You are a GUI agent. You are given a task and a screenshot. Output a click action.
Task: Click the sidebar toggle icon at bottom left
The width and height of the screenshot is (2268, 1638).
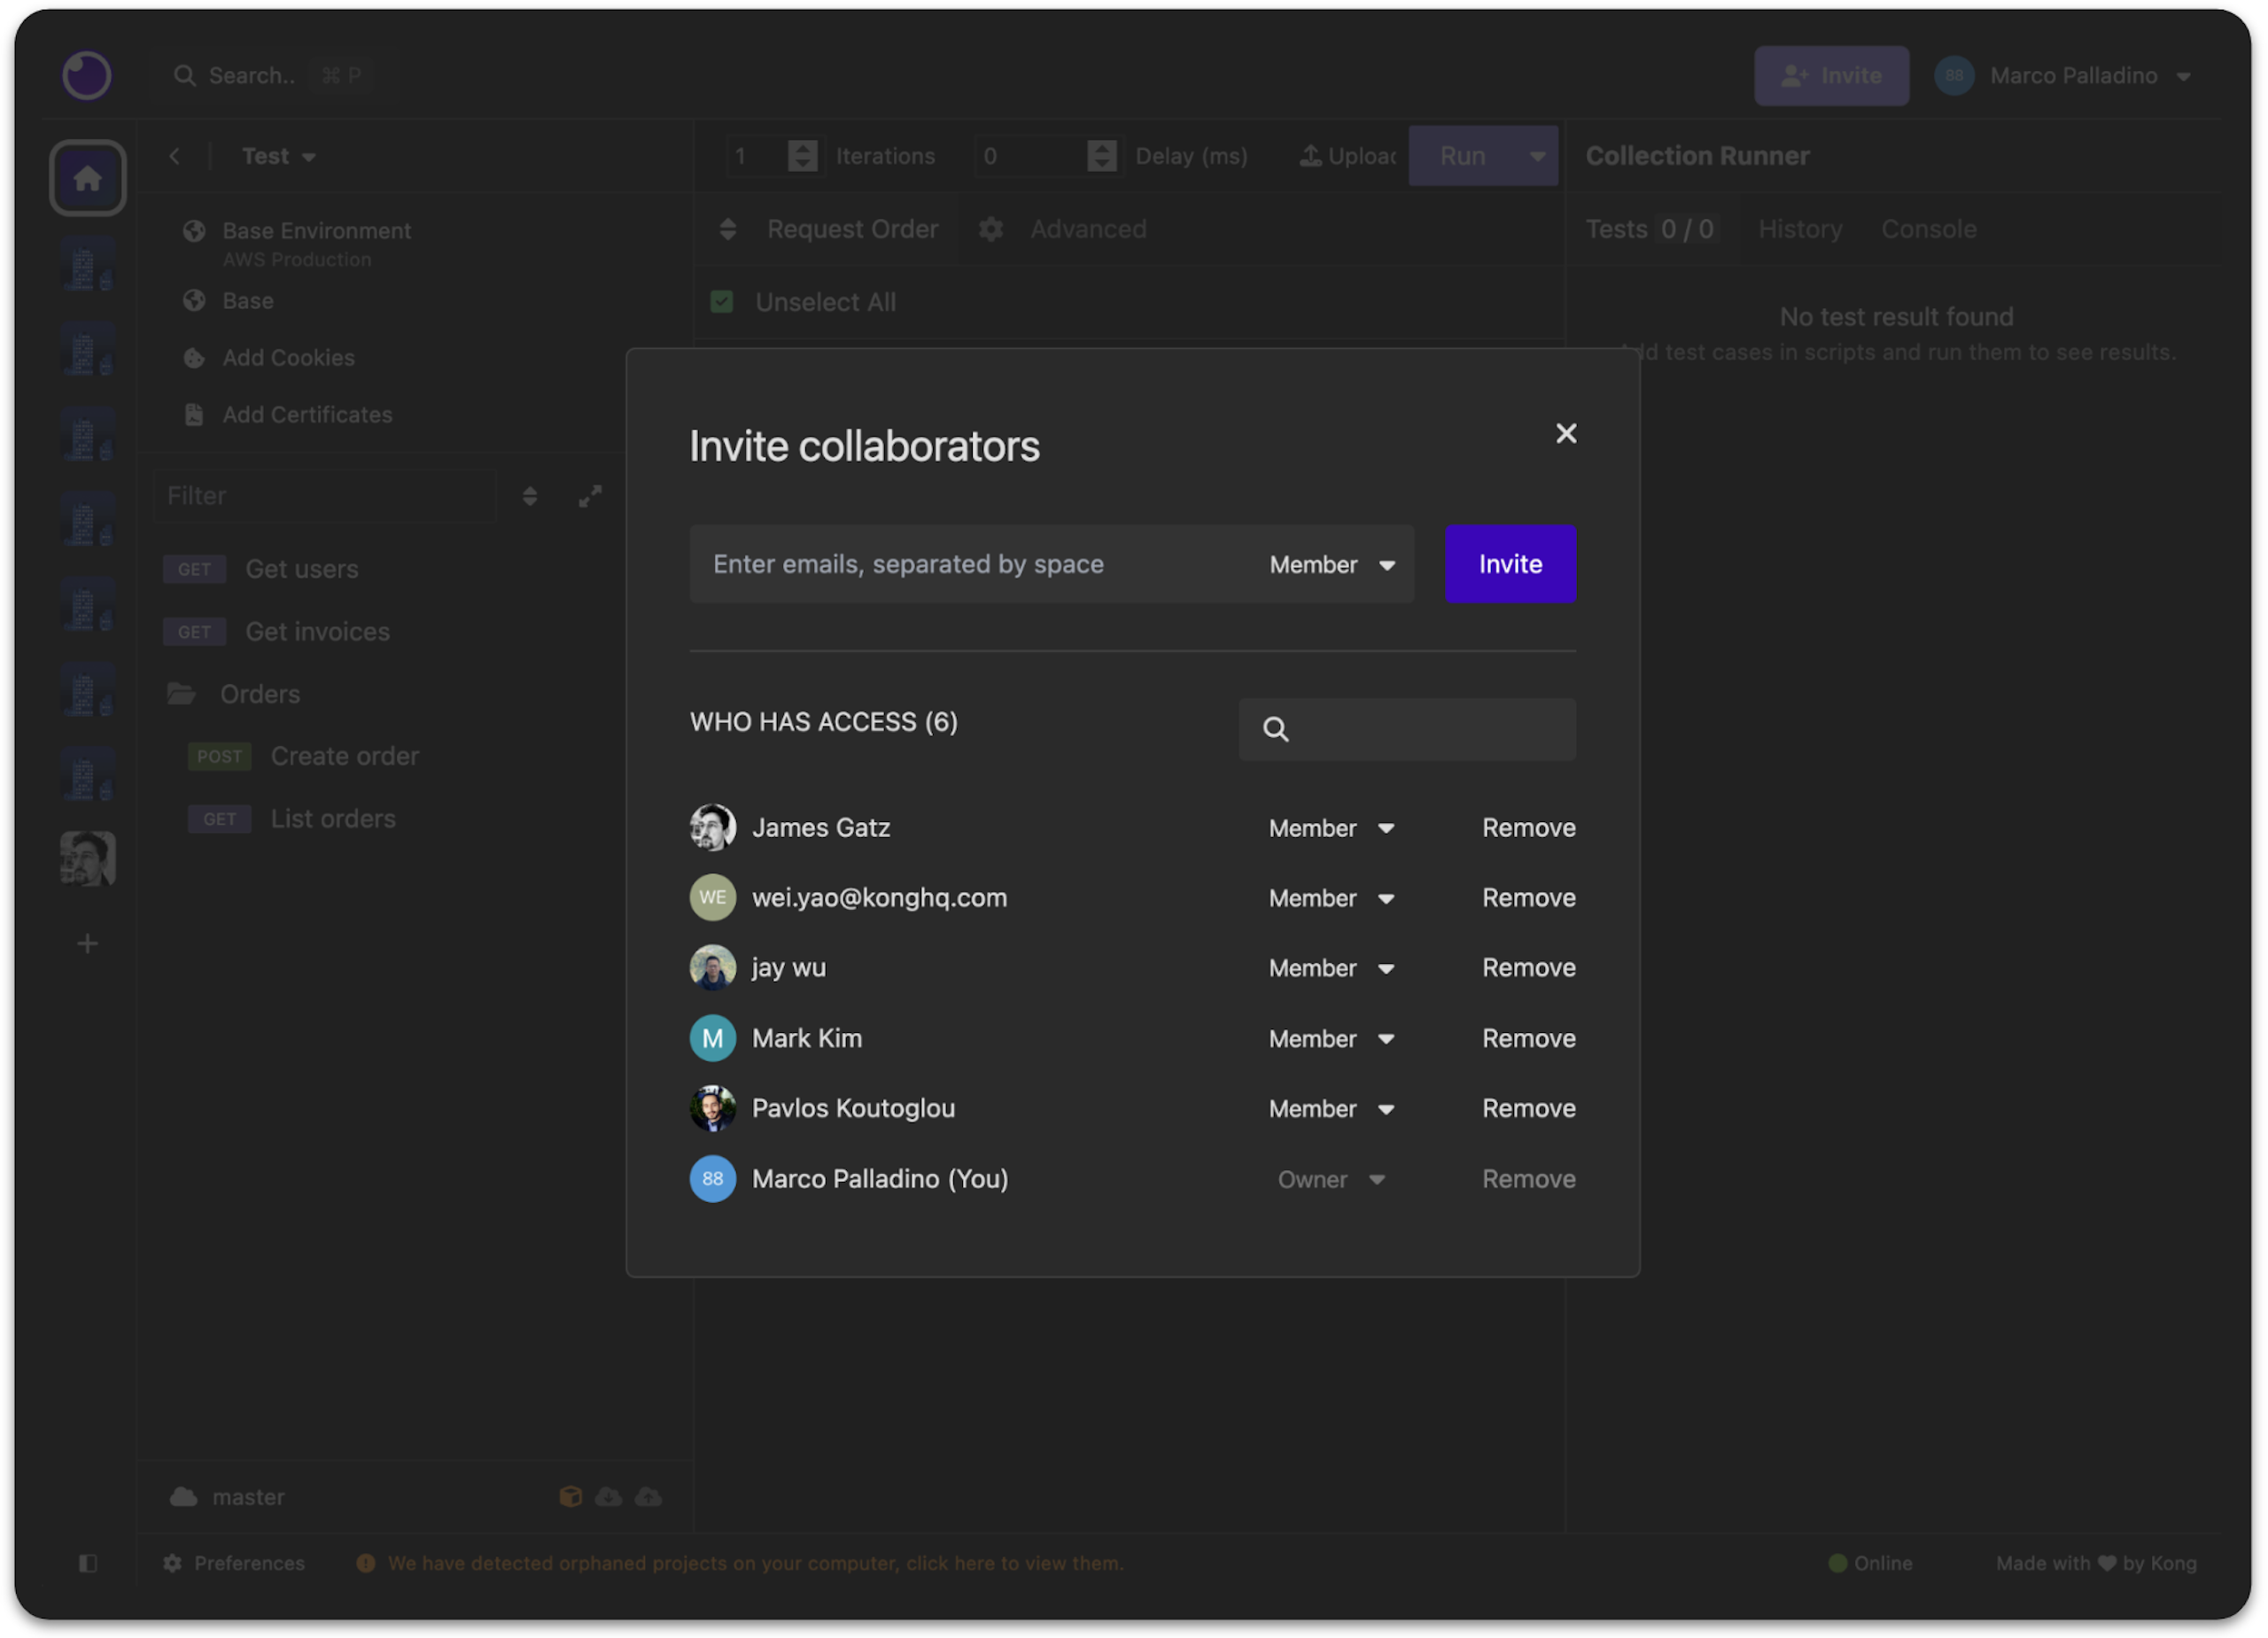[x=87, y=1562]
